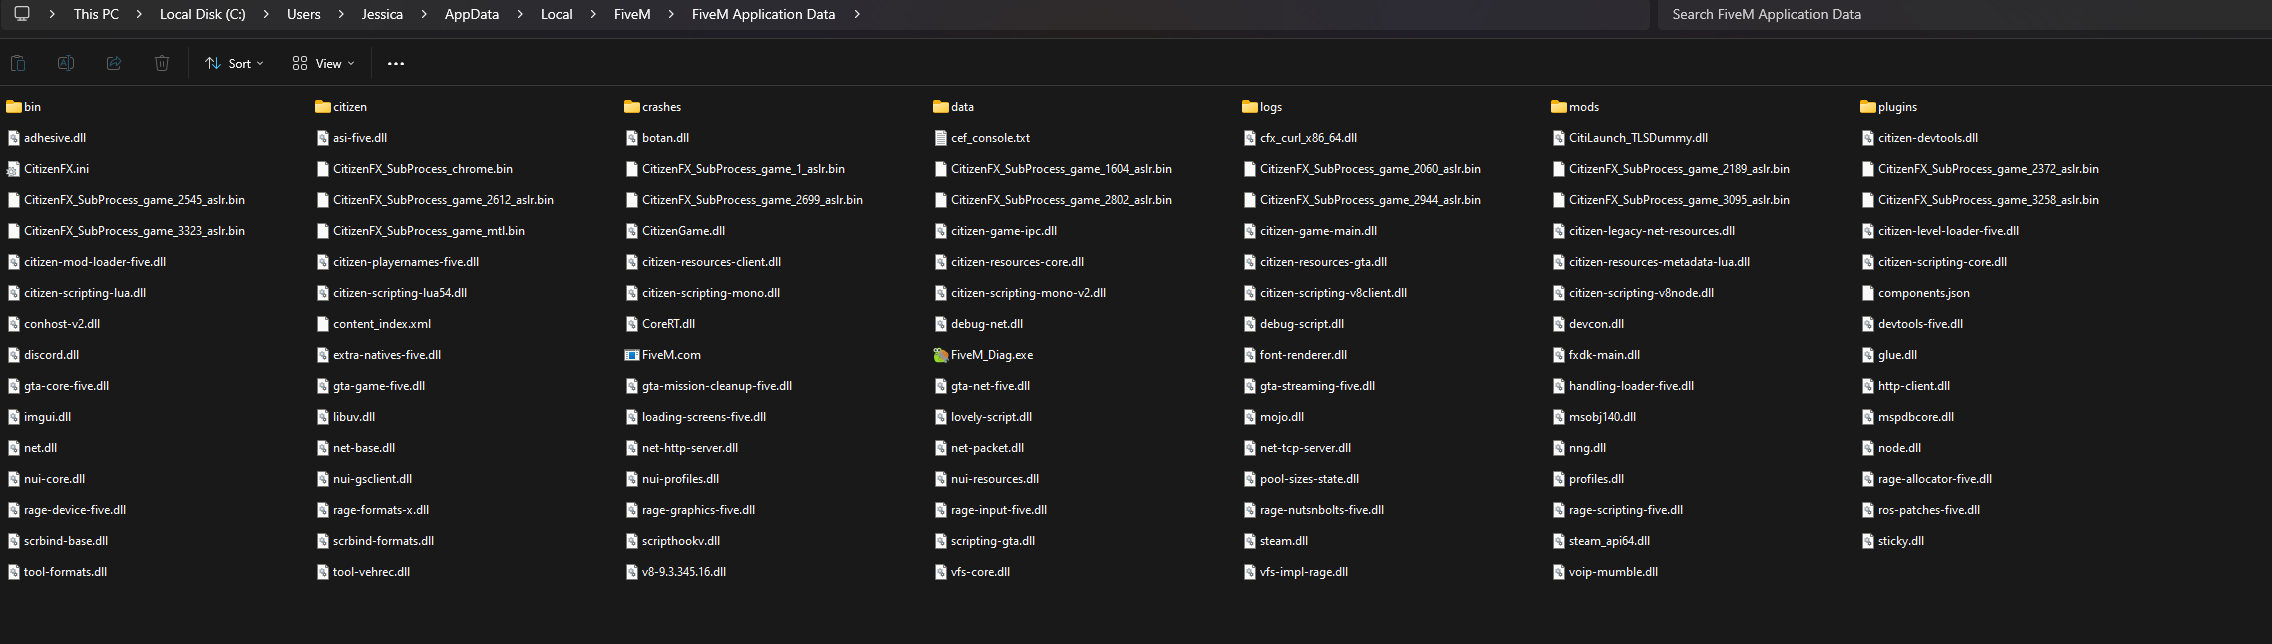Click the FiveM_Diag.exe application icon
The width and height of the screenshot is (2272, 644).
pos(941,355)
